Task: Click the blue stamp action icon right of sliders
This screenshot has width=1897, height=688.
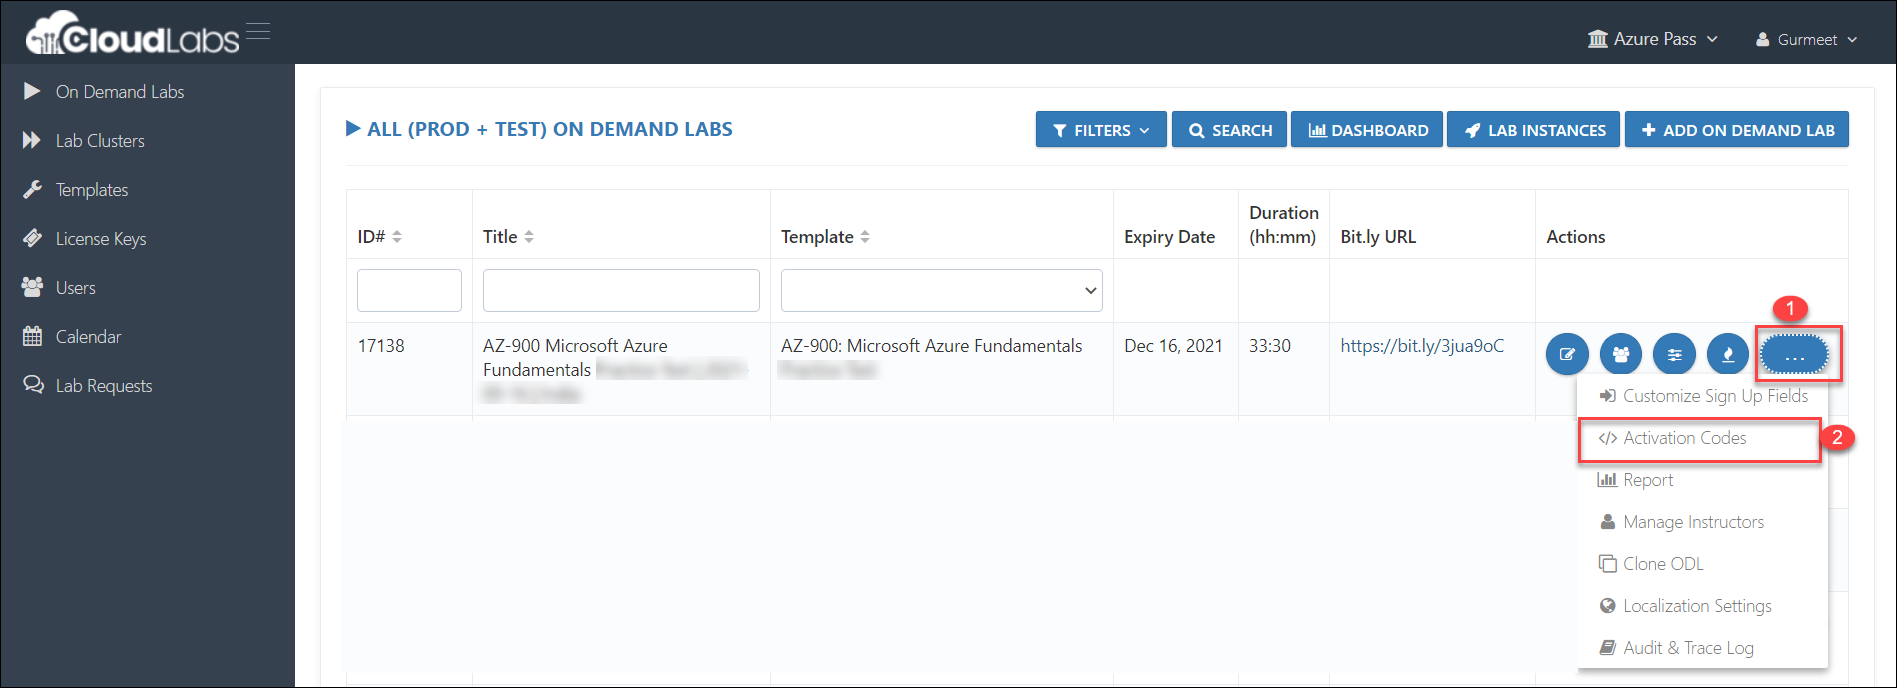Action: point(1727,354)
